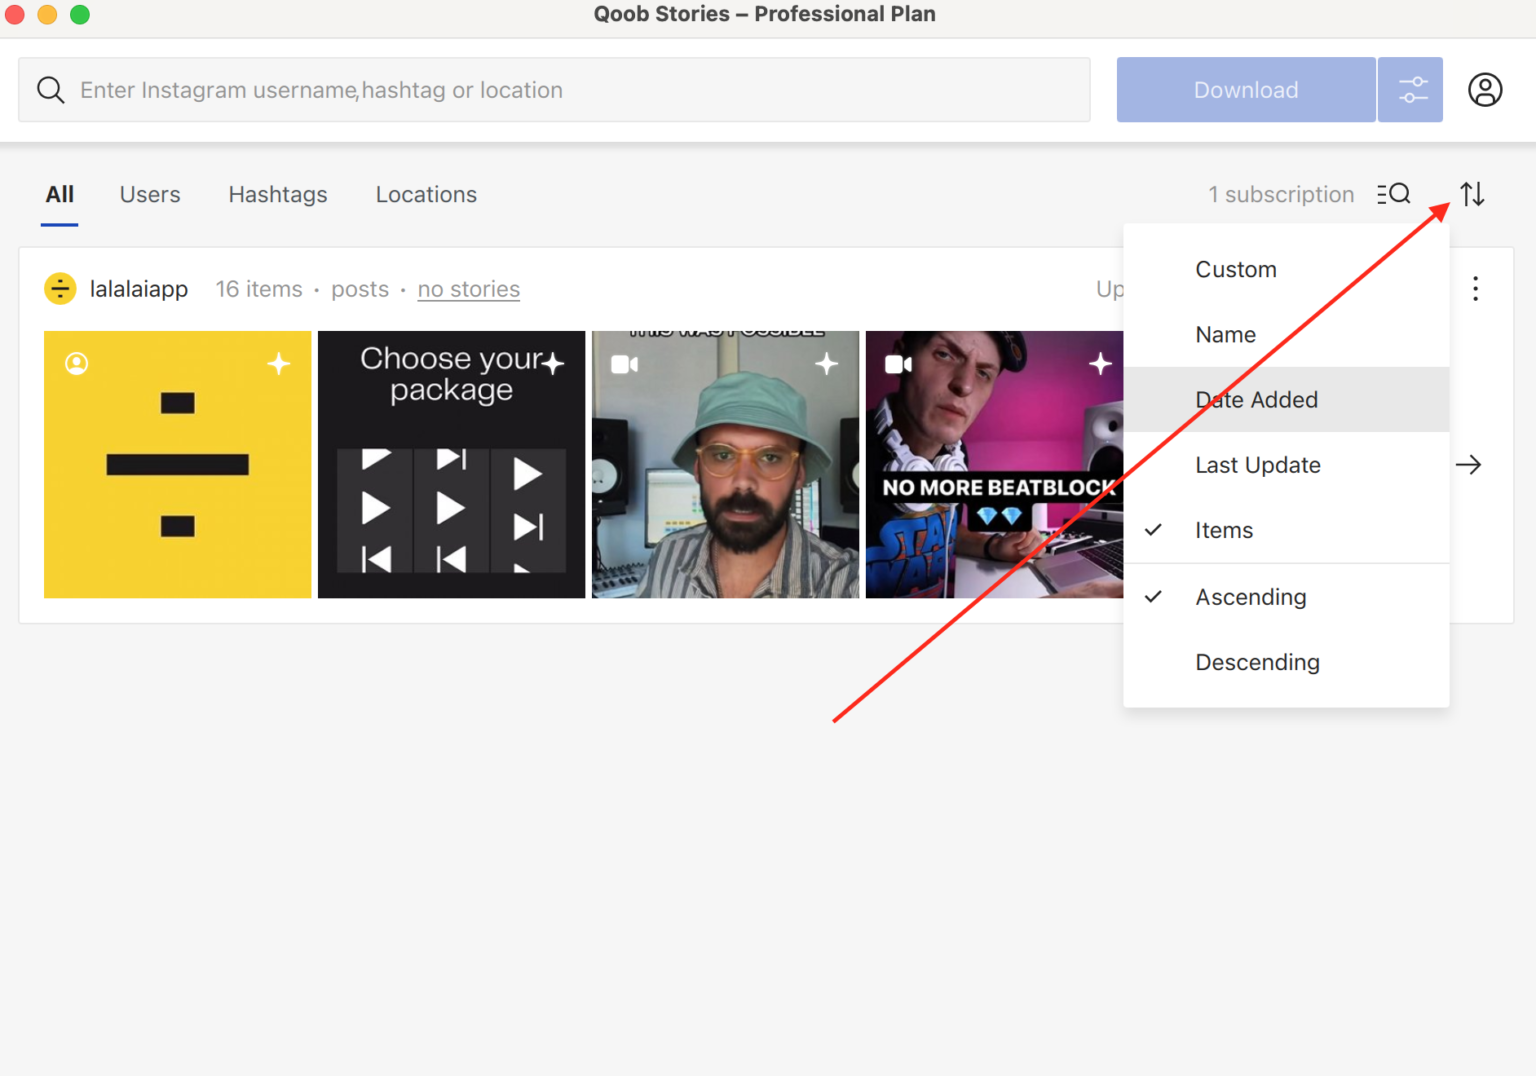Screen dimensions: 1536x1076
Task: Open the 'no stories' link
Action: pos(468,289)
